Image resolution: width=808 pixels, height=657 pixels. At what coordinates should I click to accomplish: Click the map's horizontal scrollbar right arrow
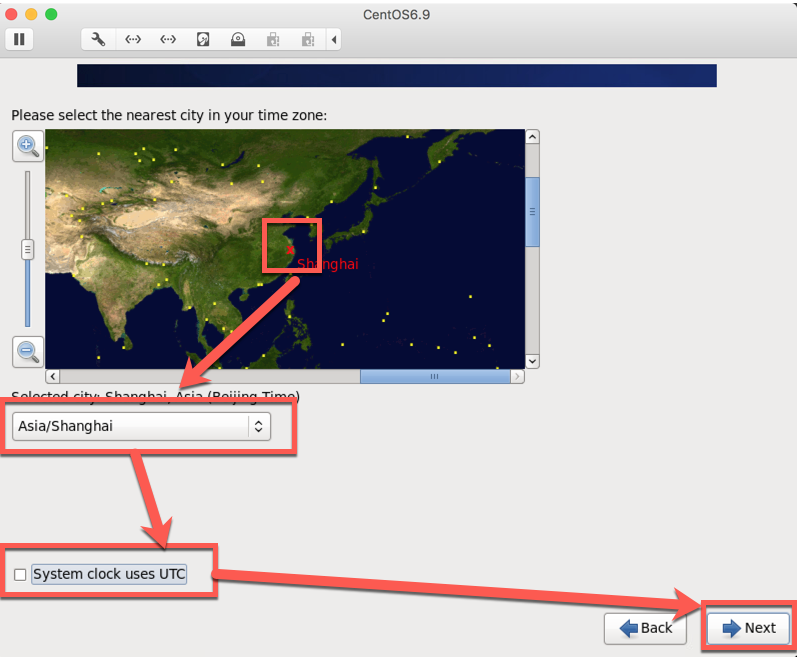pos(518,376)
